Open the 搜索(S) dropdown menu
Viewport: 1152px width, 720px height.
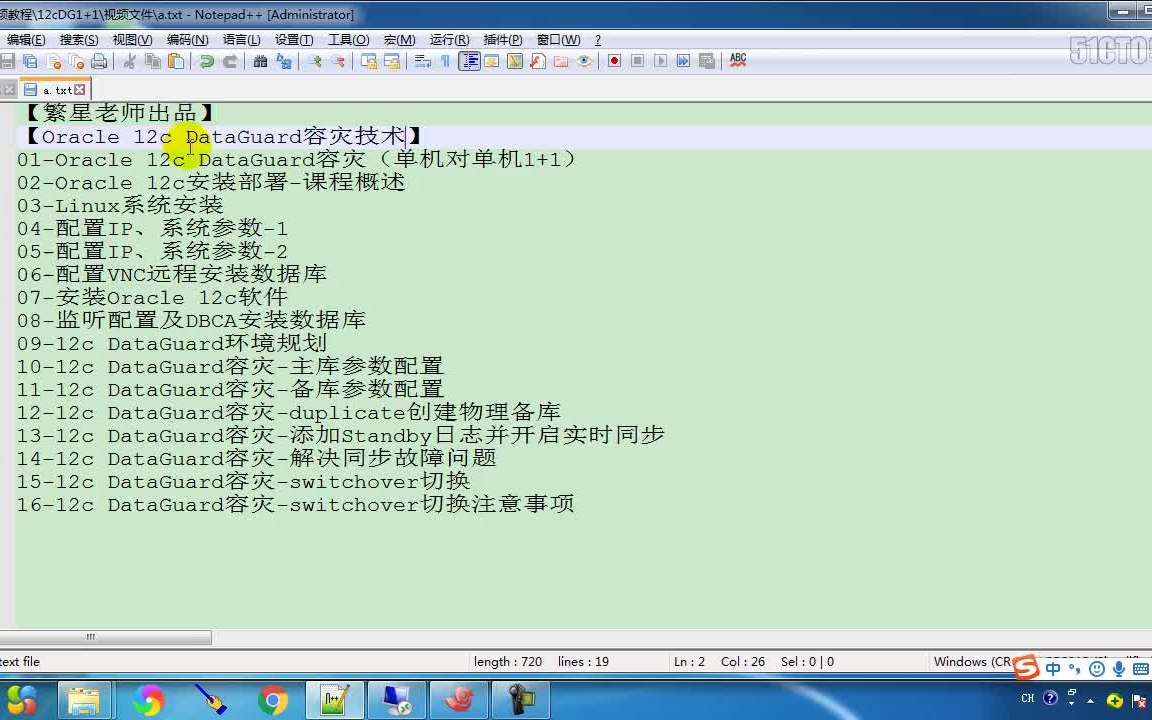78,40
